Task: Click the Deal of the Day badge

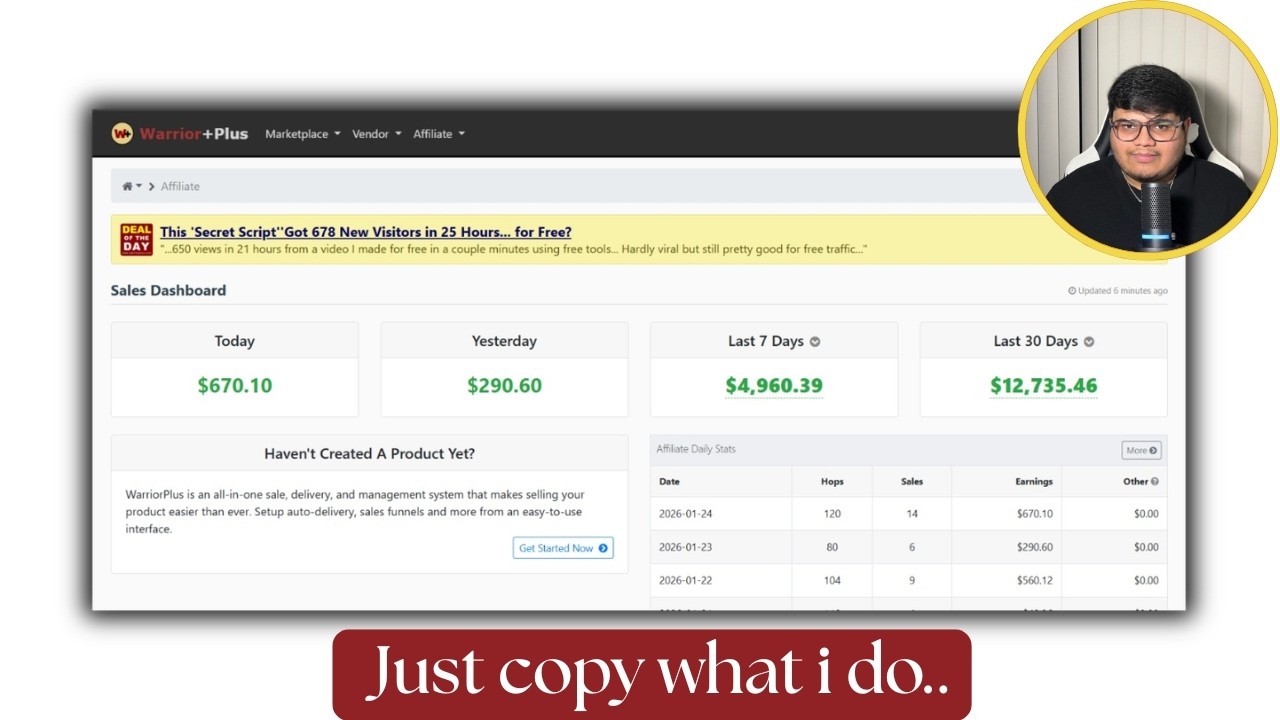Action: 137,239
